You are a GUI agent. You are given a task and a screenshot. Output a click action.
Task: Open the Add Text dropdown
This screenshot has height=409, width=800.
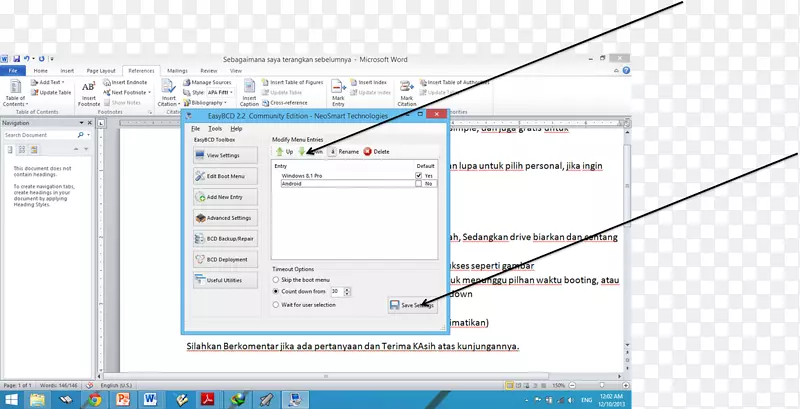pyautogui.click(x=46, y=82)
